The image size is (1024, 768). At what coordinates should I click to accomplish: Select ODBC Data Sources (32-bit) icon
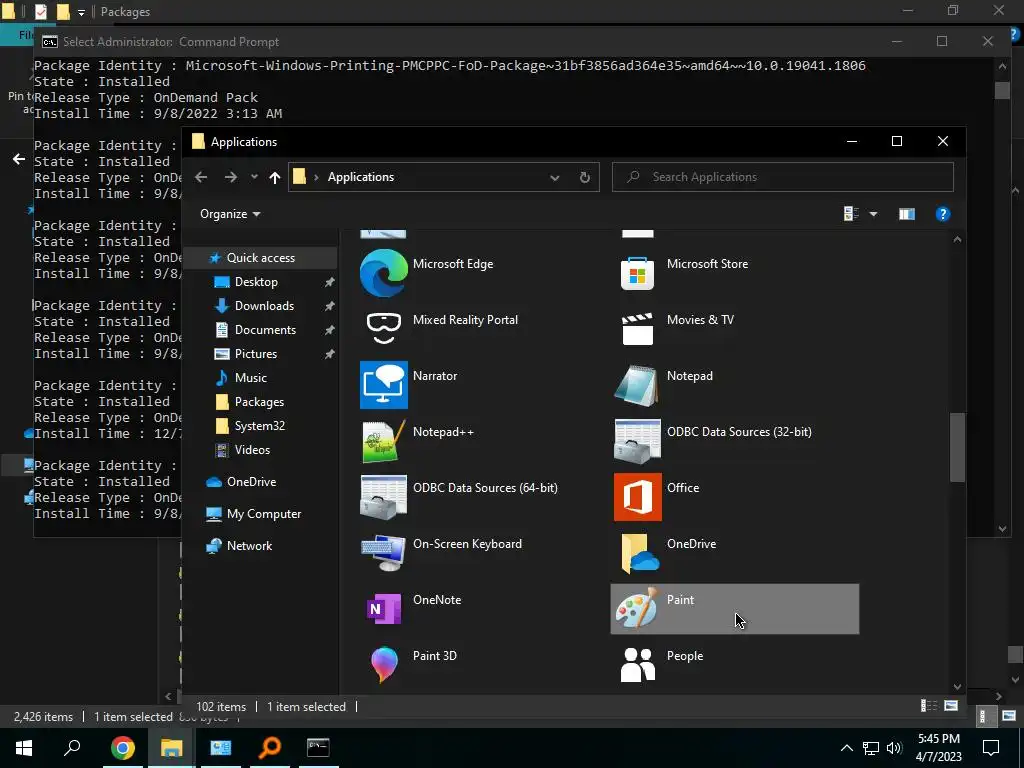click(x=637, y=441)
